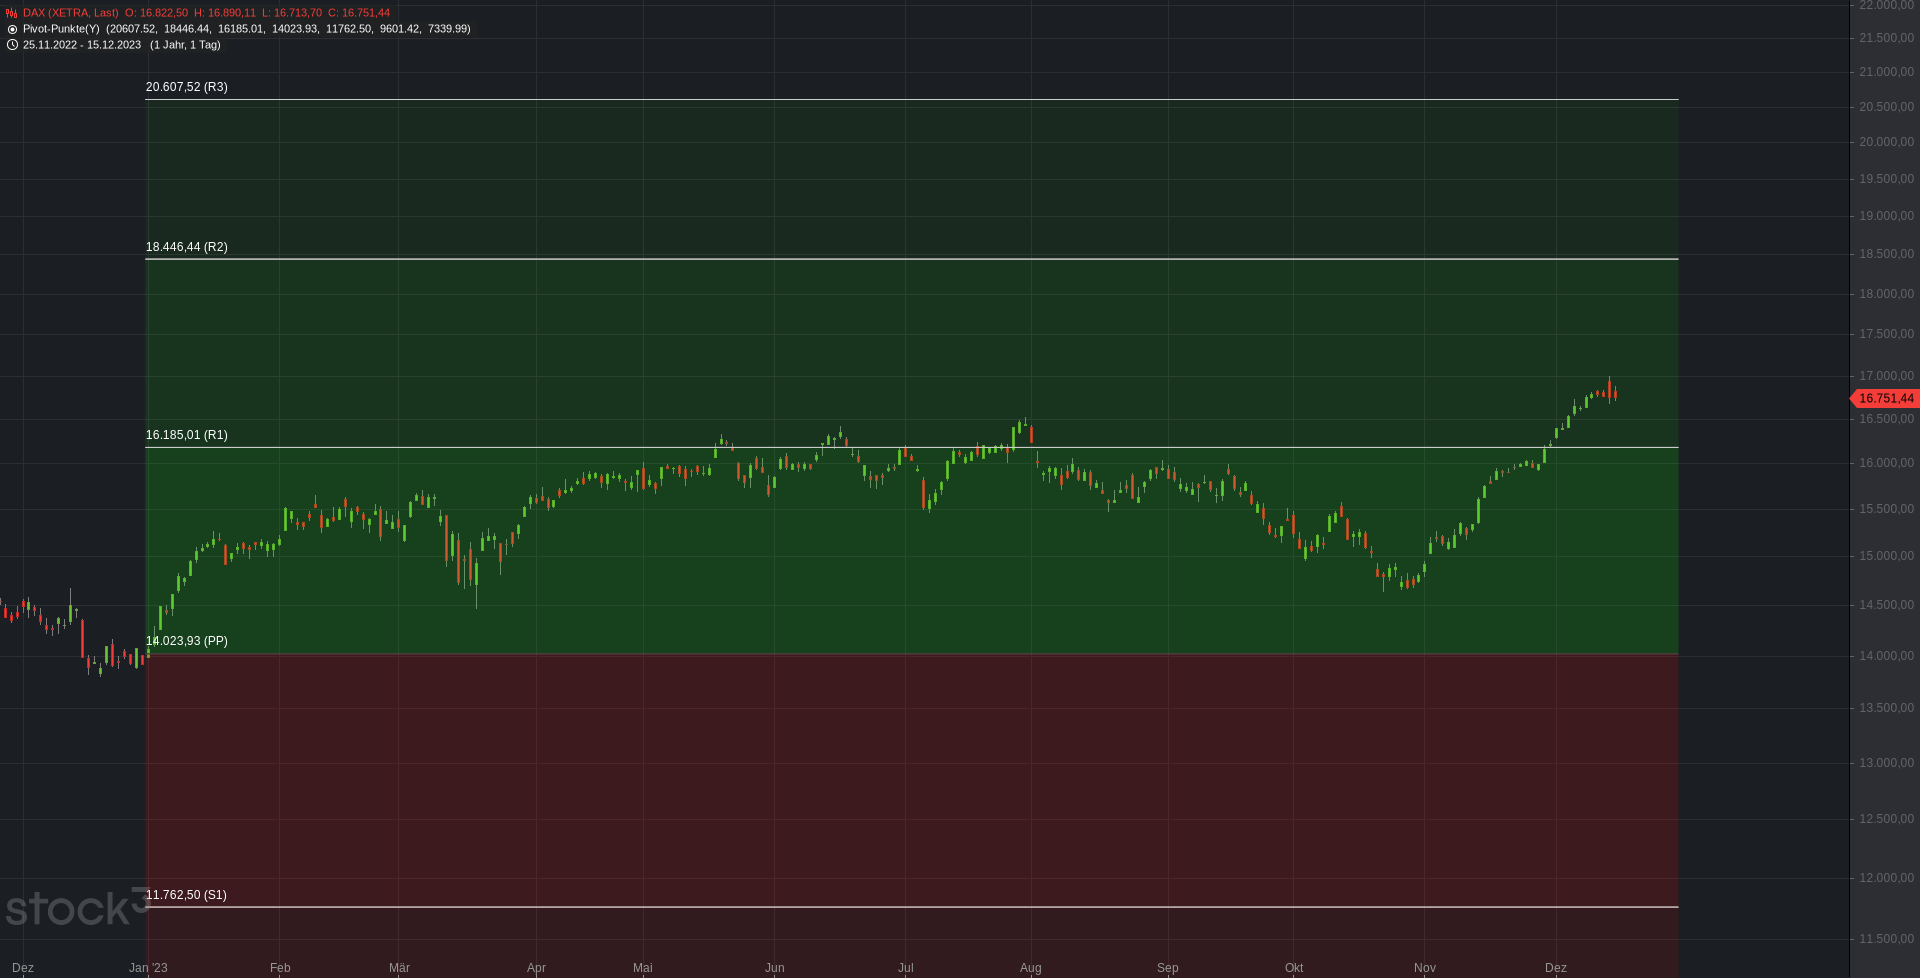Select the 16.185,01 (R1) pivot label
This screenshot has width=1920, height=978.
pyautogui.click(x=187, y=435)
